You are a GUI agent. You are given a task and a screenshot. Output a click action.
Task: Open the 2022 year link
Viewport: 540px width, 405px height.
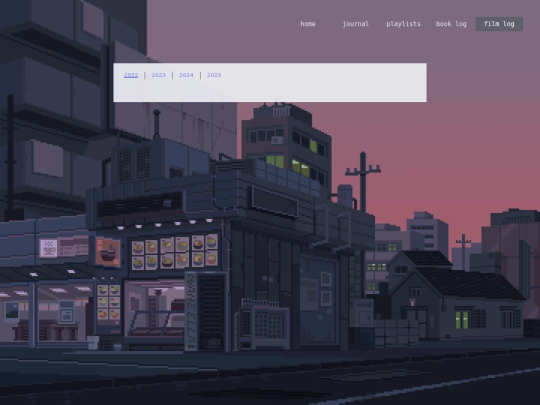click(x=131, y=75)
